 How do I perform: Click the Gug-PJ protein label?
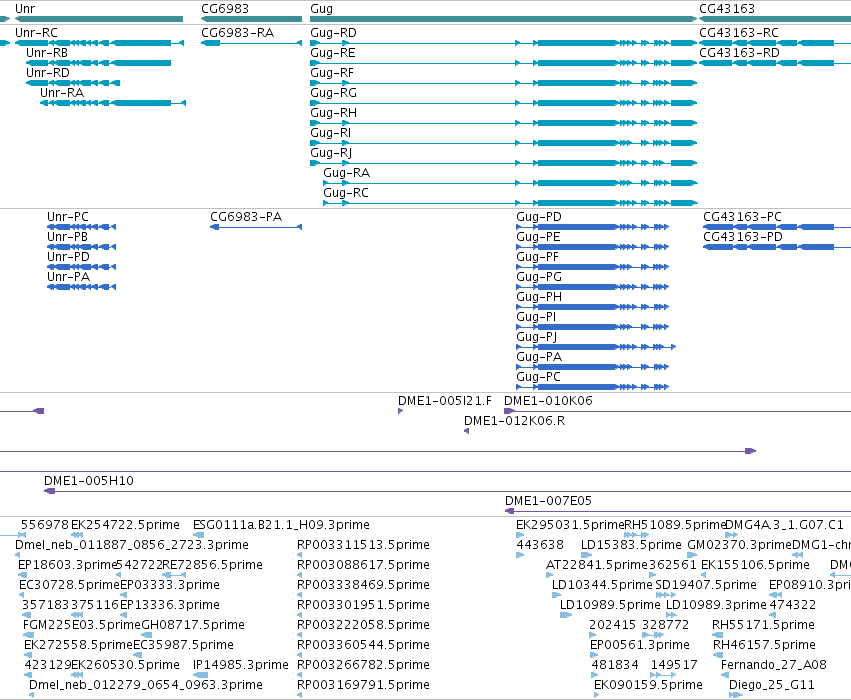pyautogui.click(x=537, y=338)
